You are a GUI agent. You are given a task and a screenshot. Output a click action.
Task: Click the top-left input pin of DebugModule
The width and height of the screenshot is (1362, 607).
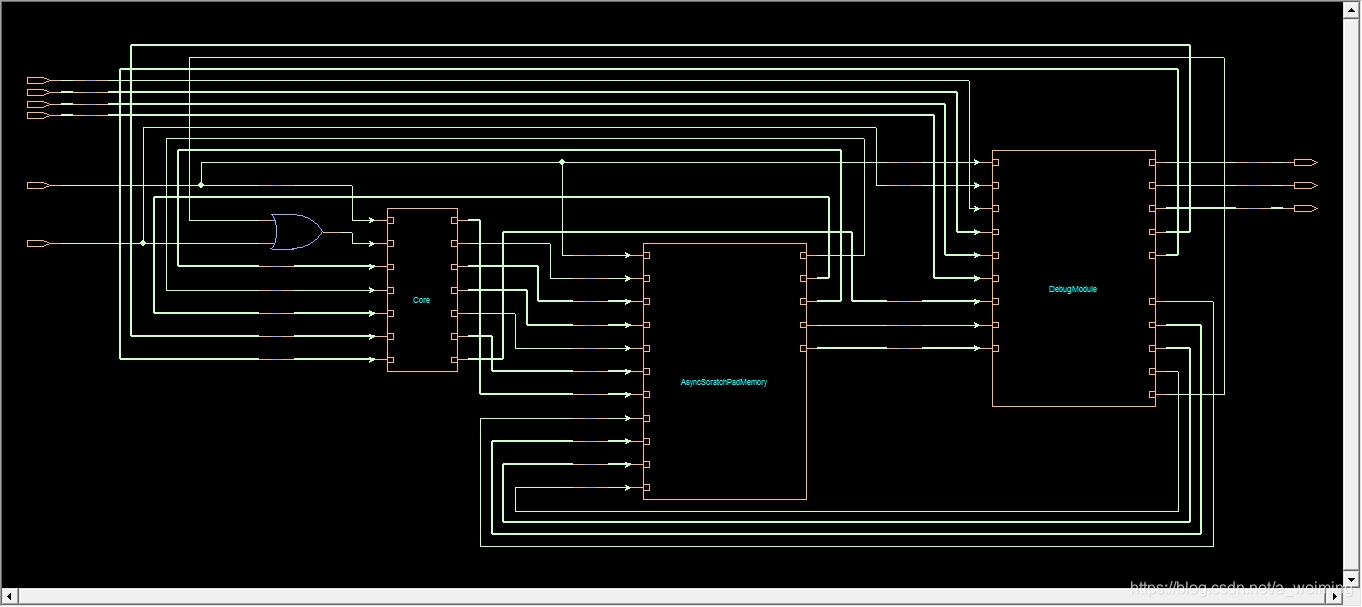tap(996, 162)
